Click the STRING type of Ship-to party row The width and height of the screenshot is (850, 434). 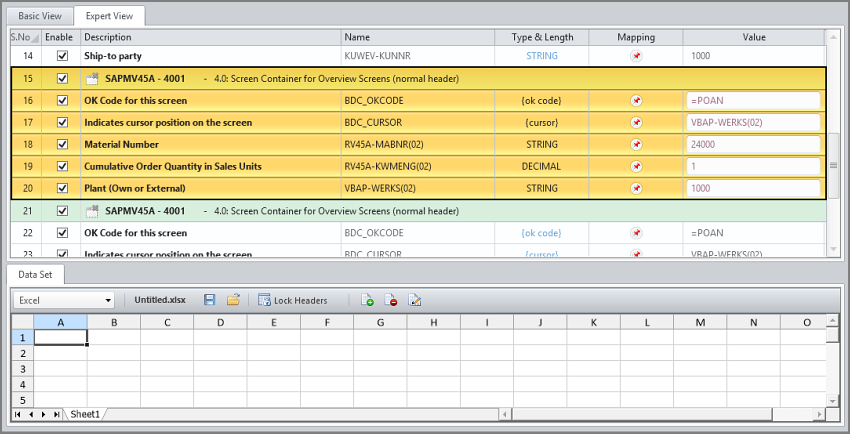tap(541, 56)
